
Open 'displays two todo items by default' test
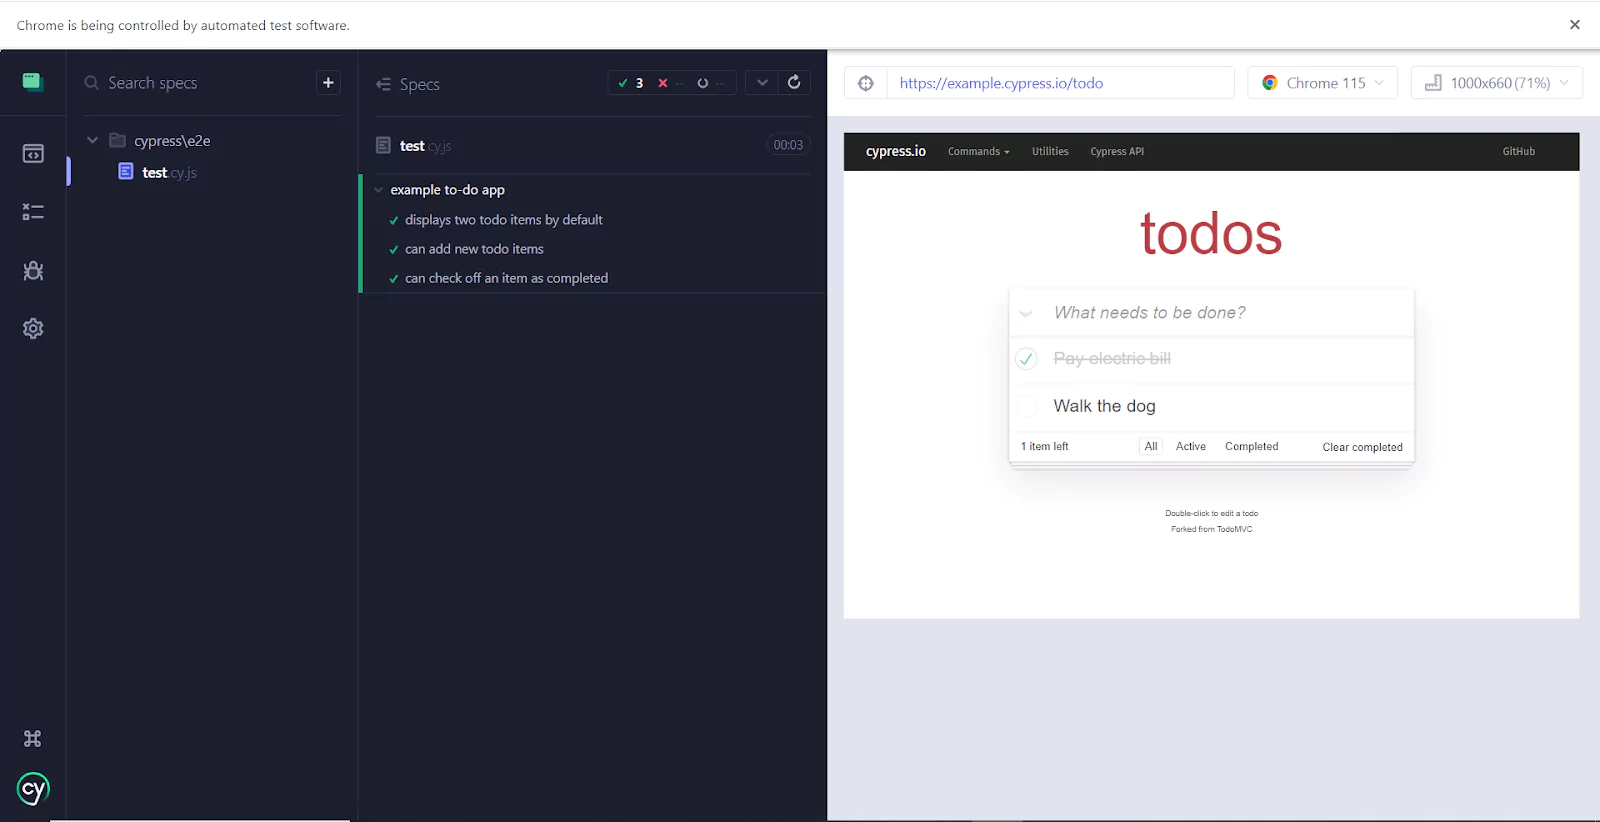click(x=503, y=220)
